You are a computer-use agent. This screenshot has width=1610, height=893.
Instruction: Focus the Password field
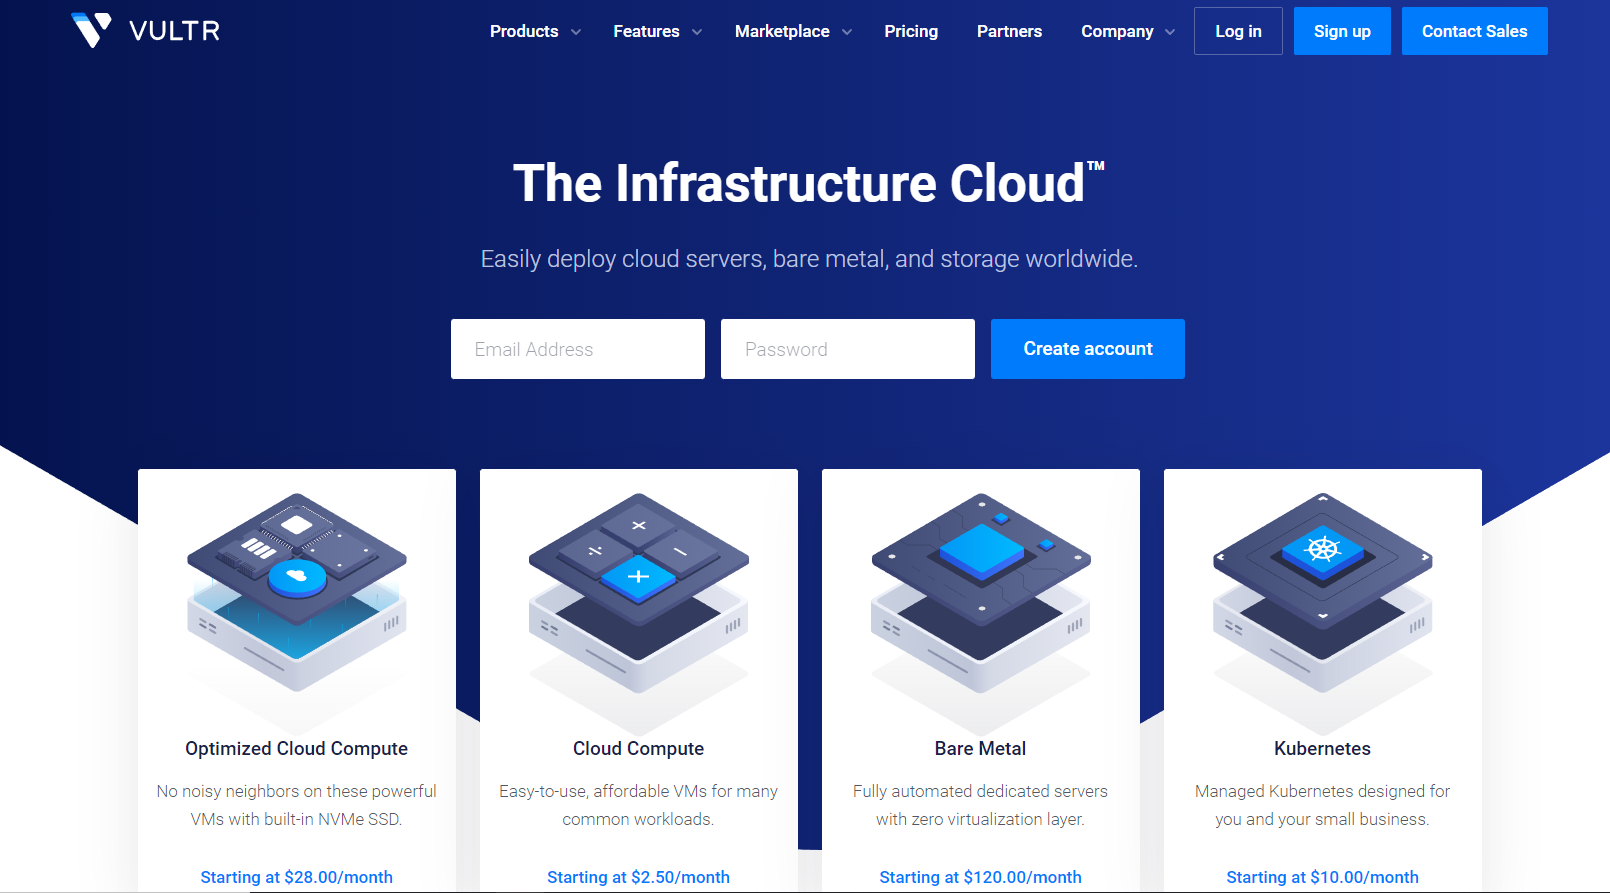[848, 349]
